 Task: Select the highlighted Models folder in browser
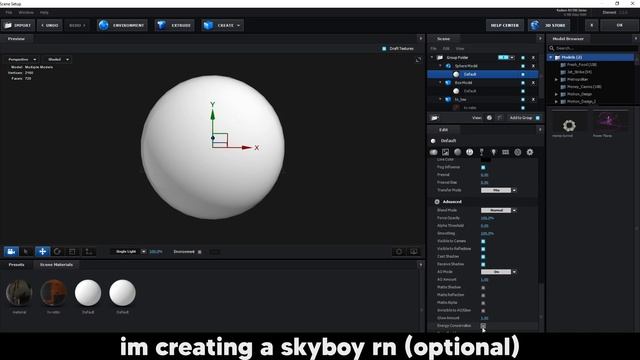click(x=591, y=58)
